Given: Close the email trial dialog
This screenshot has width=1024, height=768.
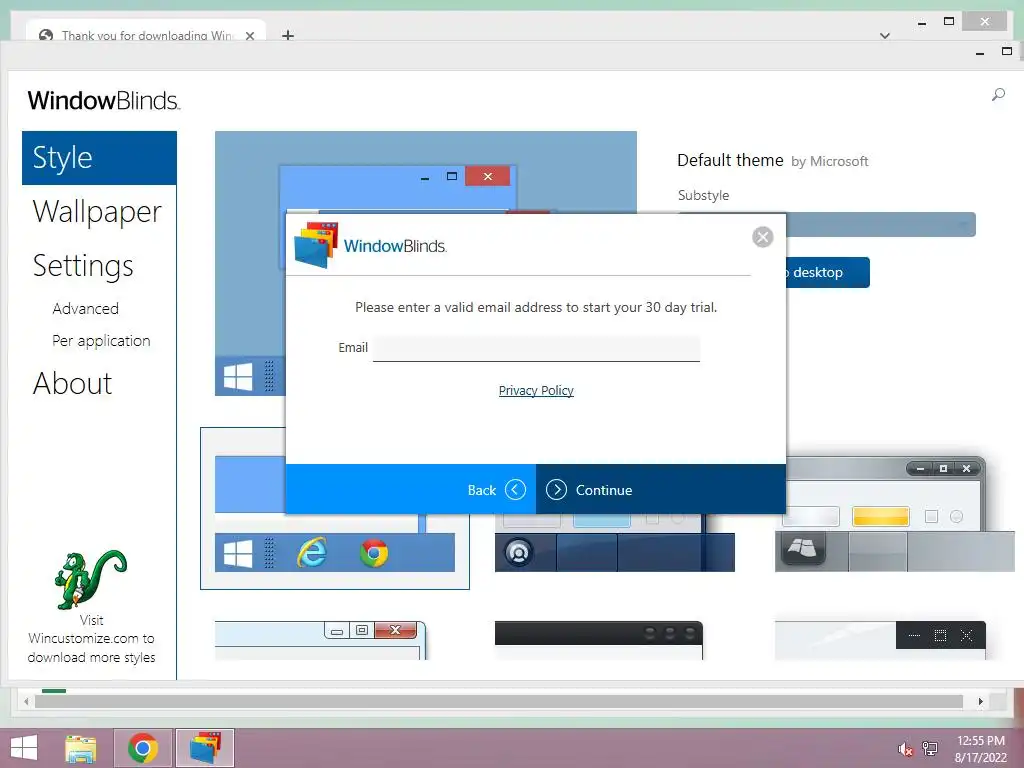Looking at the screenshot, I should (762, 237).
